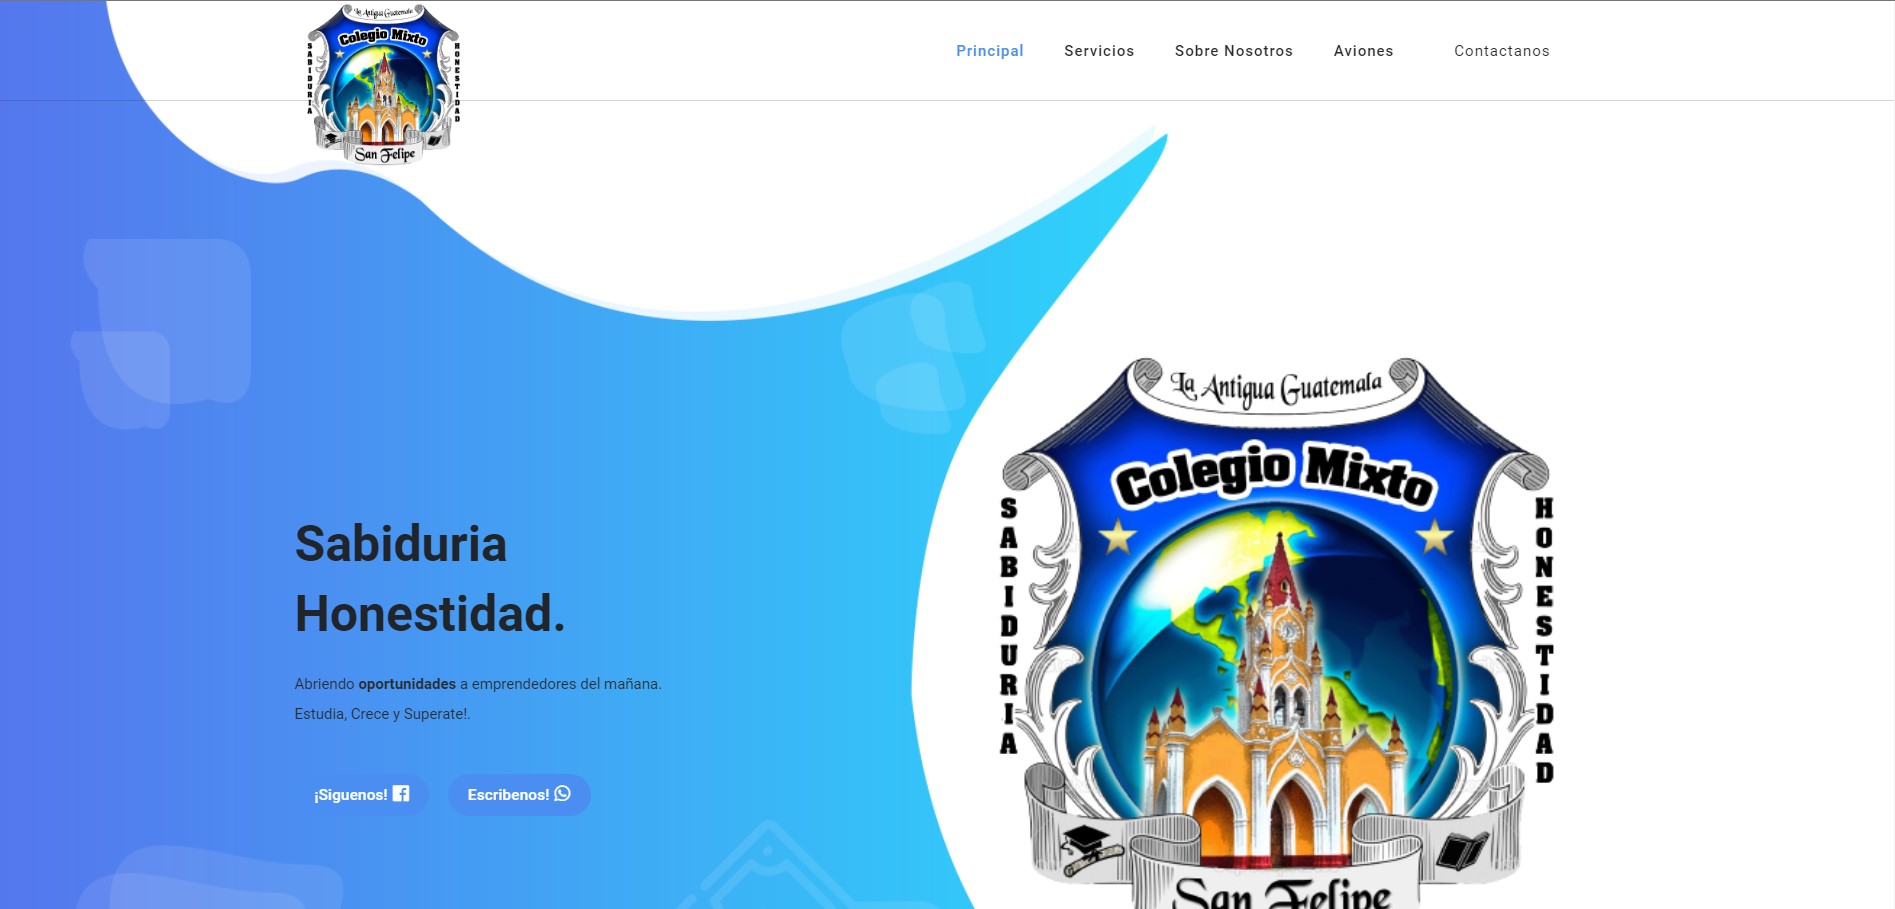This screenshot has height=909, width=1895.
Task: Open the Contactanos link
Action: pos(1501,51)
